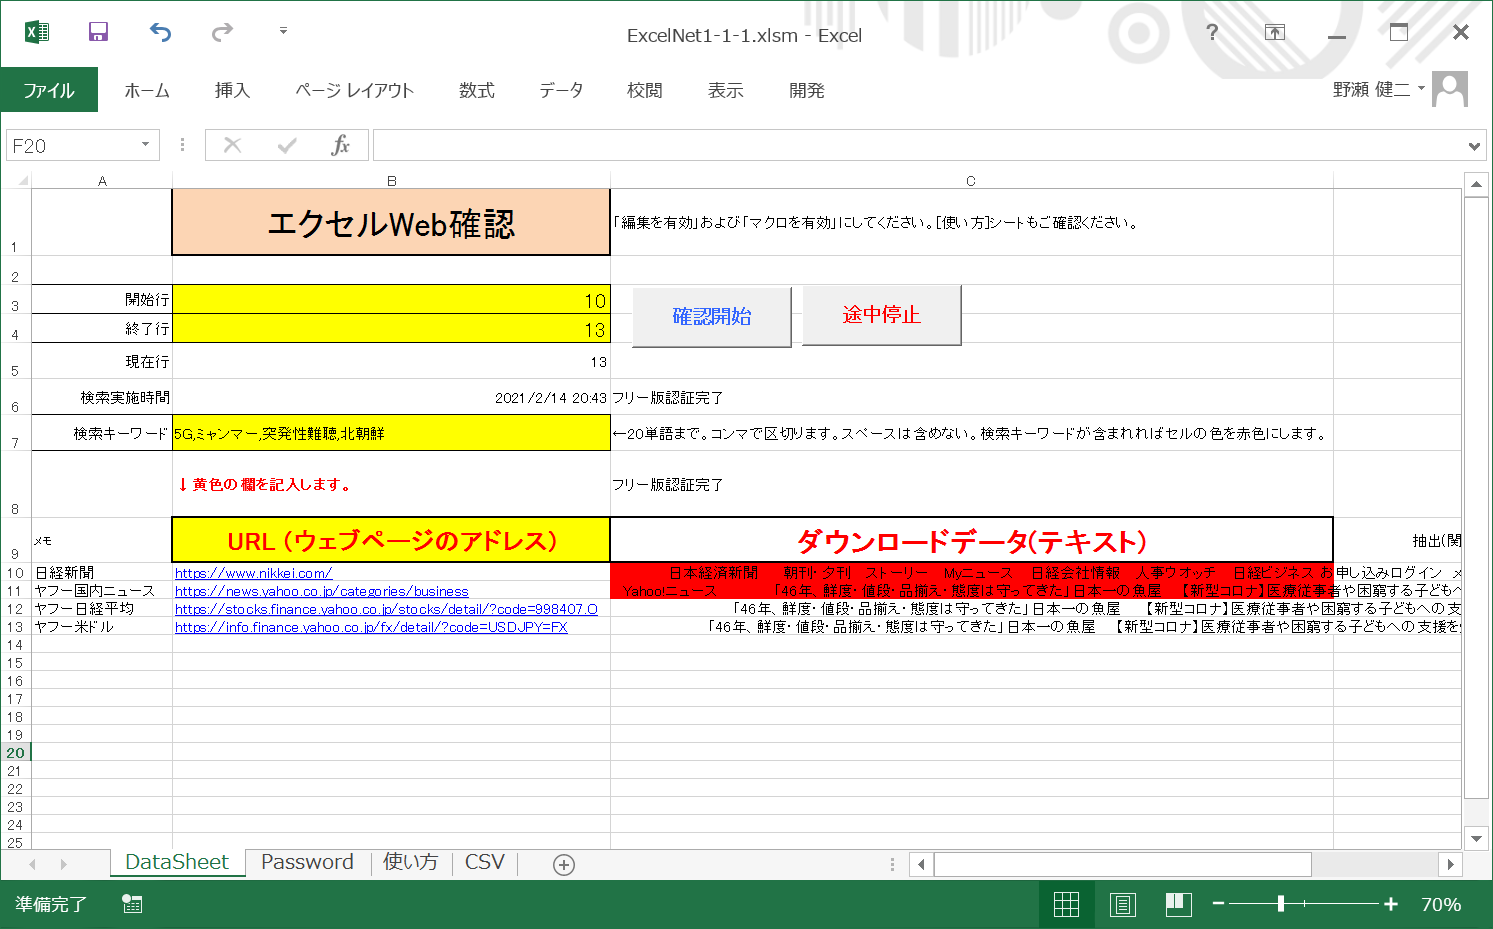1493x929 pixels.
Task: Save the workbook with the floppy icon
Action: tap(98, 32)
